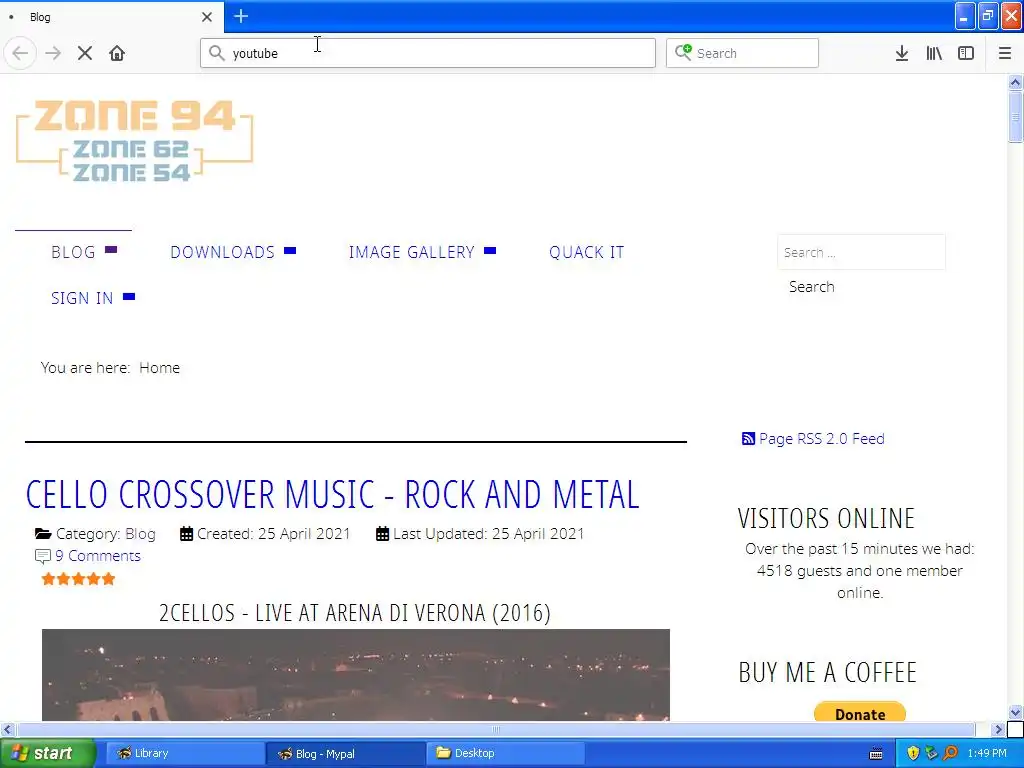This screenshot has height=768, width=1024.
Task: Go forward with the forward arrow
Action: click(54, 53)
